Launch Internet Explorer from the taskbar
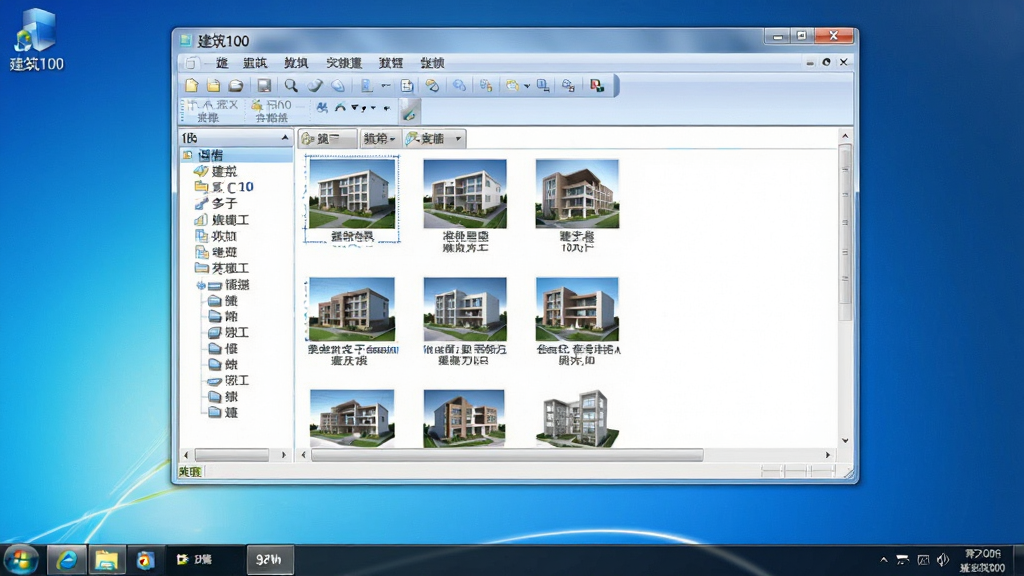 (x=67, y=560)
